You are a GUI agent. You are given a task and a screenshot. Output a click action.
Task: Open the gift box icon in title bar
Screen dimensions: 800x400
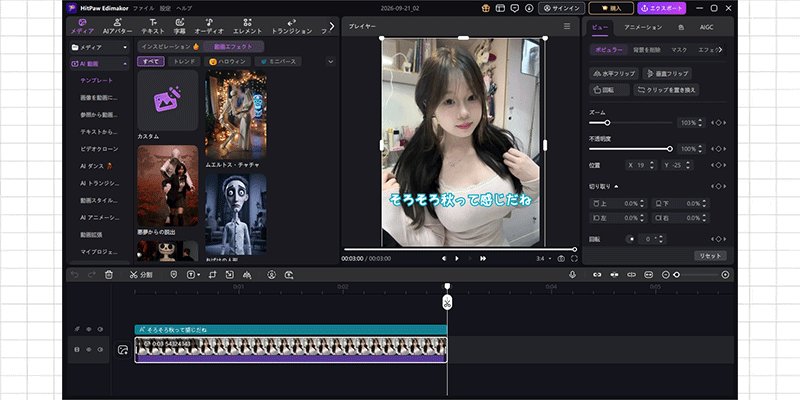click(485, 8)
